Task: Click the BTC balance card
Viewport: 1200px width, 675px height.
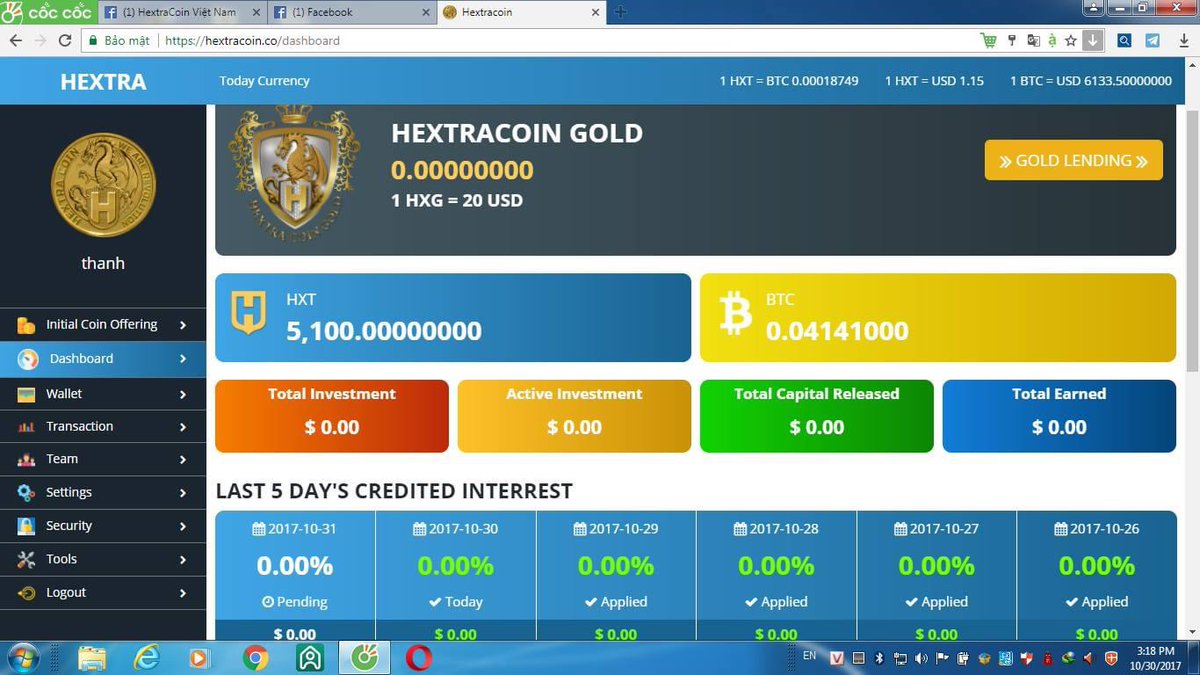Action: click(938, 318)
